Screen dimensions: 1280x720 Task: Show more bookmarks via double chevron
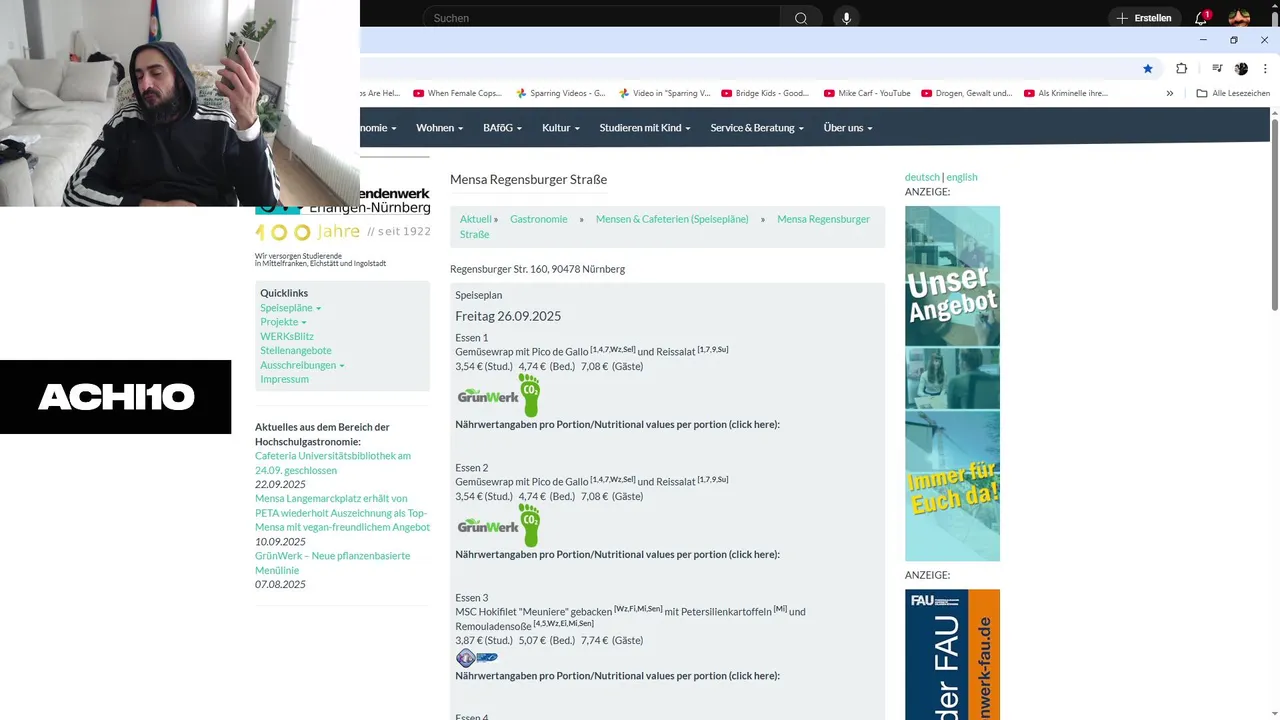[x=1170, y=93]
